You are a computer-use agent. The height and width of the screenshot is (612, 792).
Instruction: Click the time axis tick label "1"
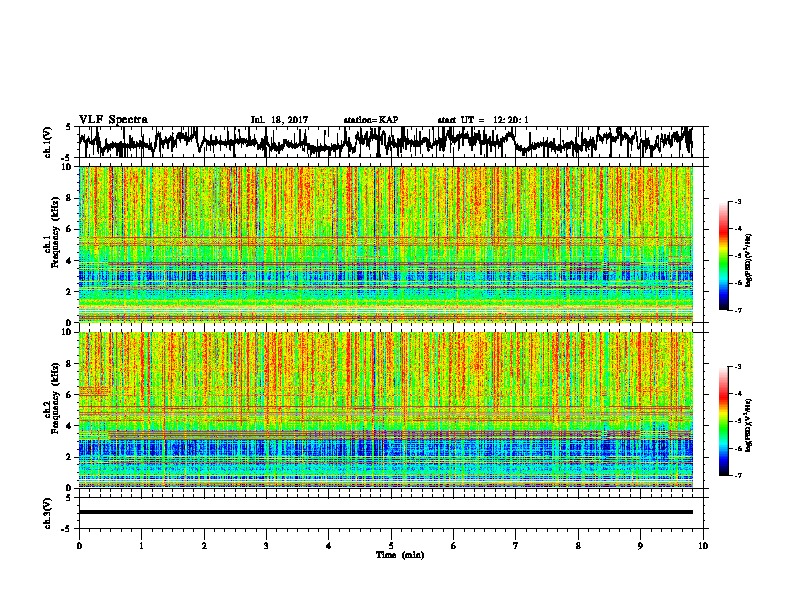[142, 546]
